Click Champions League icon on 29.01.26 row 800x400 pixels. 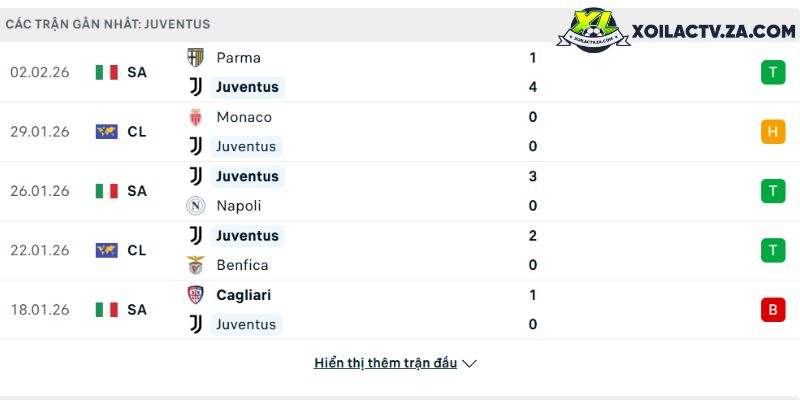107,131
